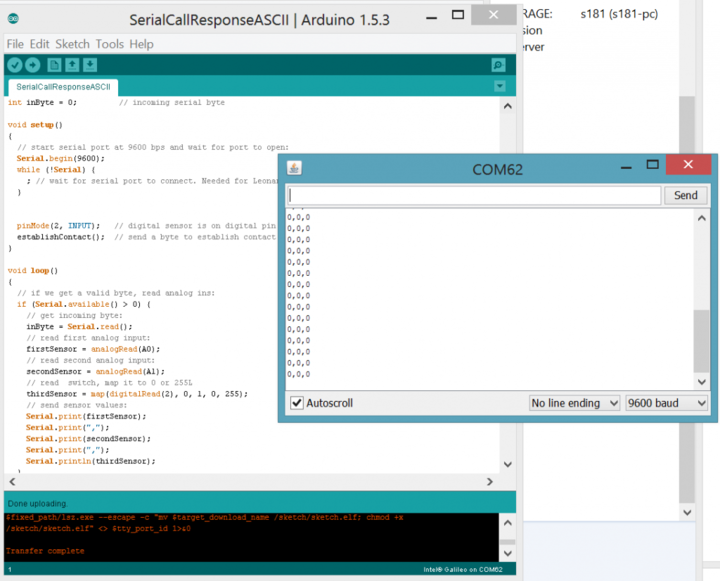
Task: Minimize the COM62 serial monitor window
Action: pos(626,167)
